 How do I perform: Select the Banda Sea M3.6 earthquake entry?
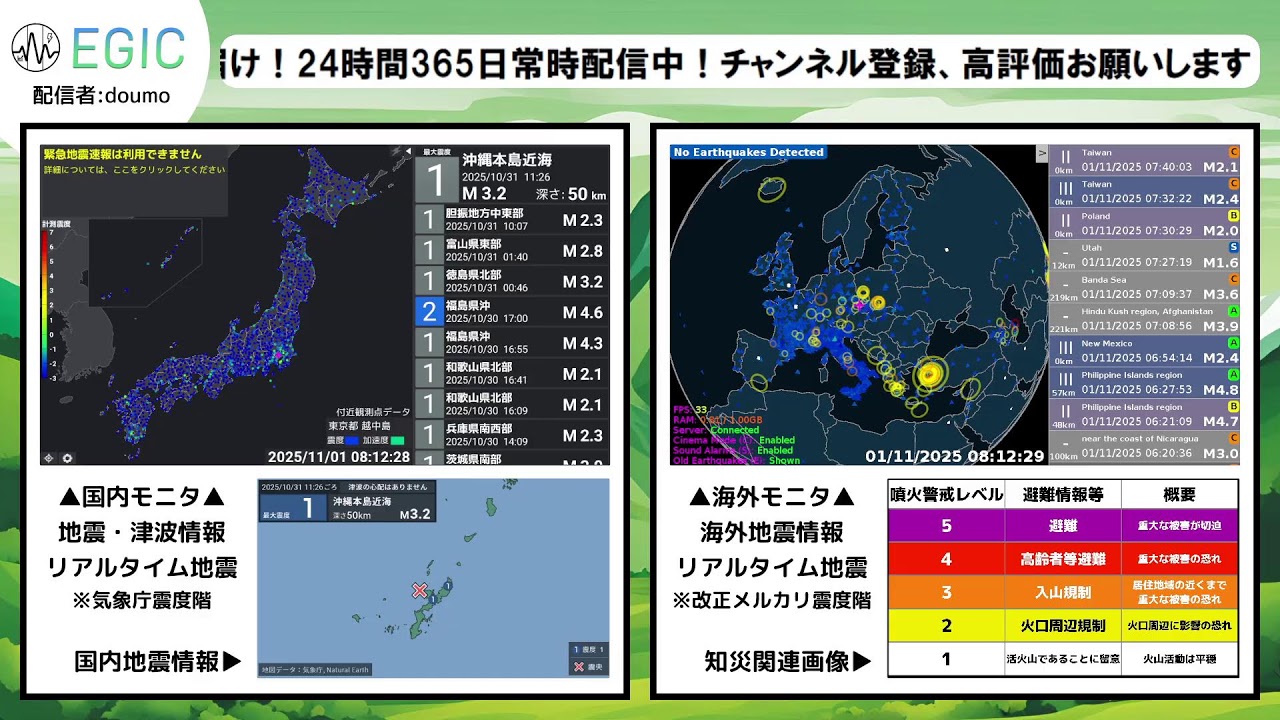click(x=1144, y=288)
